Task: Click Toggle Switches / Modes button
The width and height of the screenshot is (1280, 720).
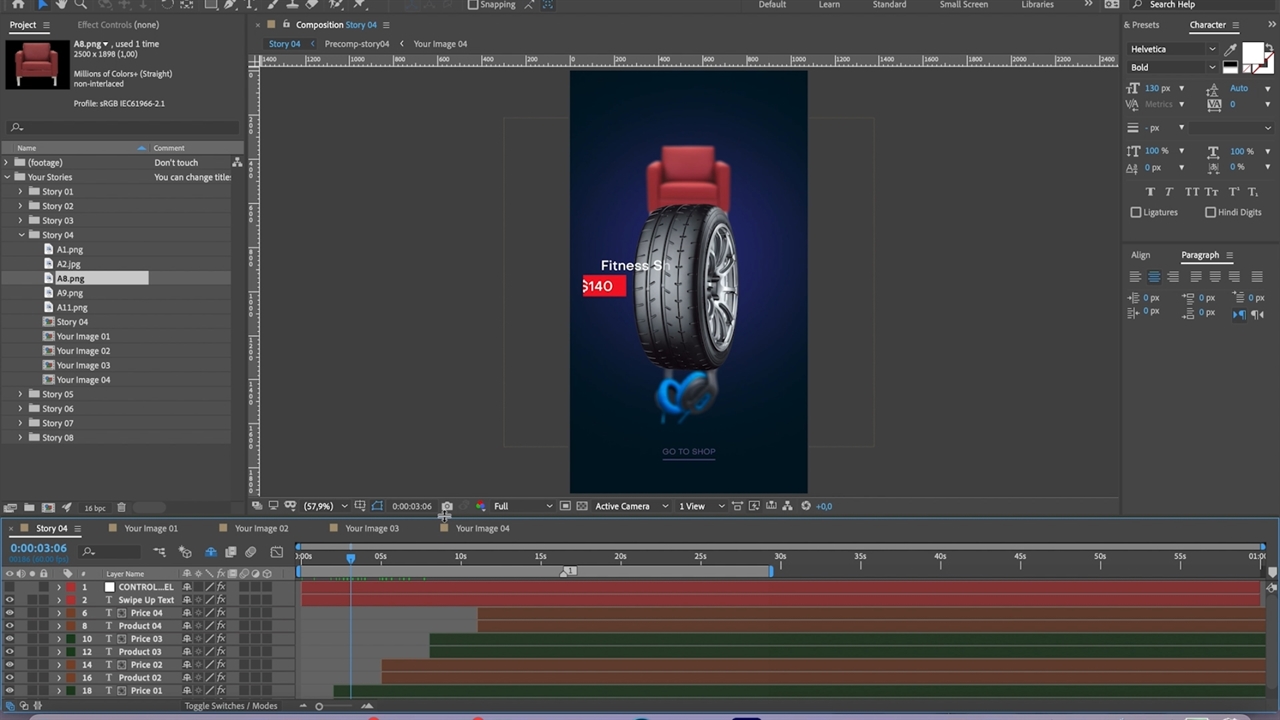Action: [230, 706]
